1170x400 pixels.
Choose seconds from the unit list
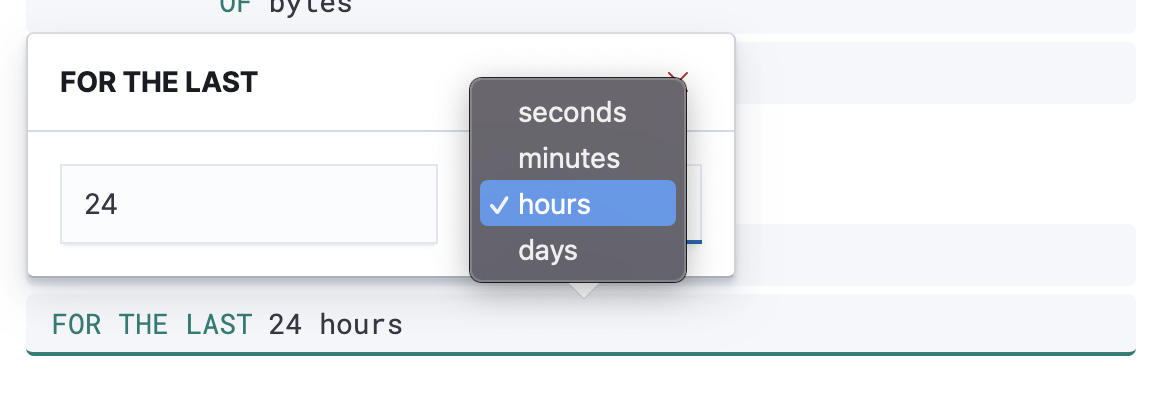[x=572, y=113]
